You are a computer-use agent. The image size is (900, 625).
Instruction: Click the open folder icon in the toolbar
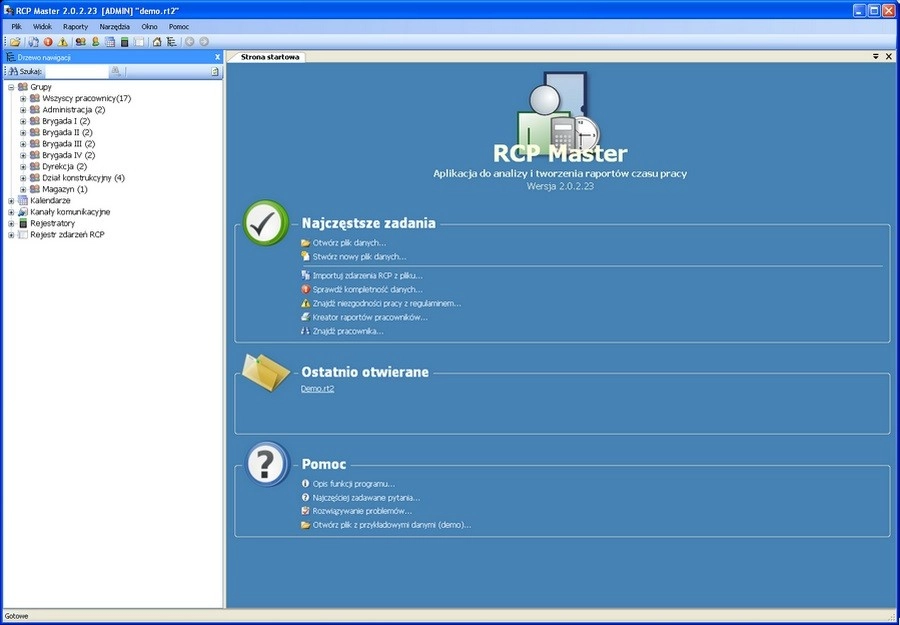(15, 42)
